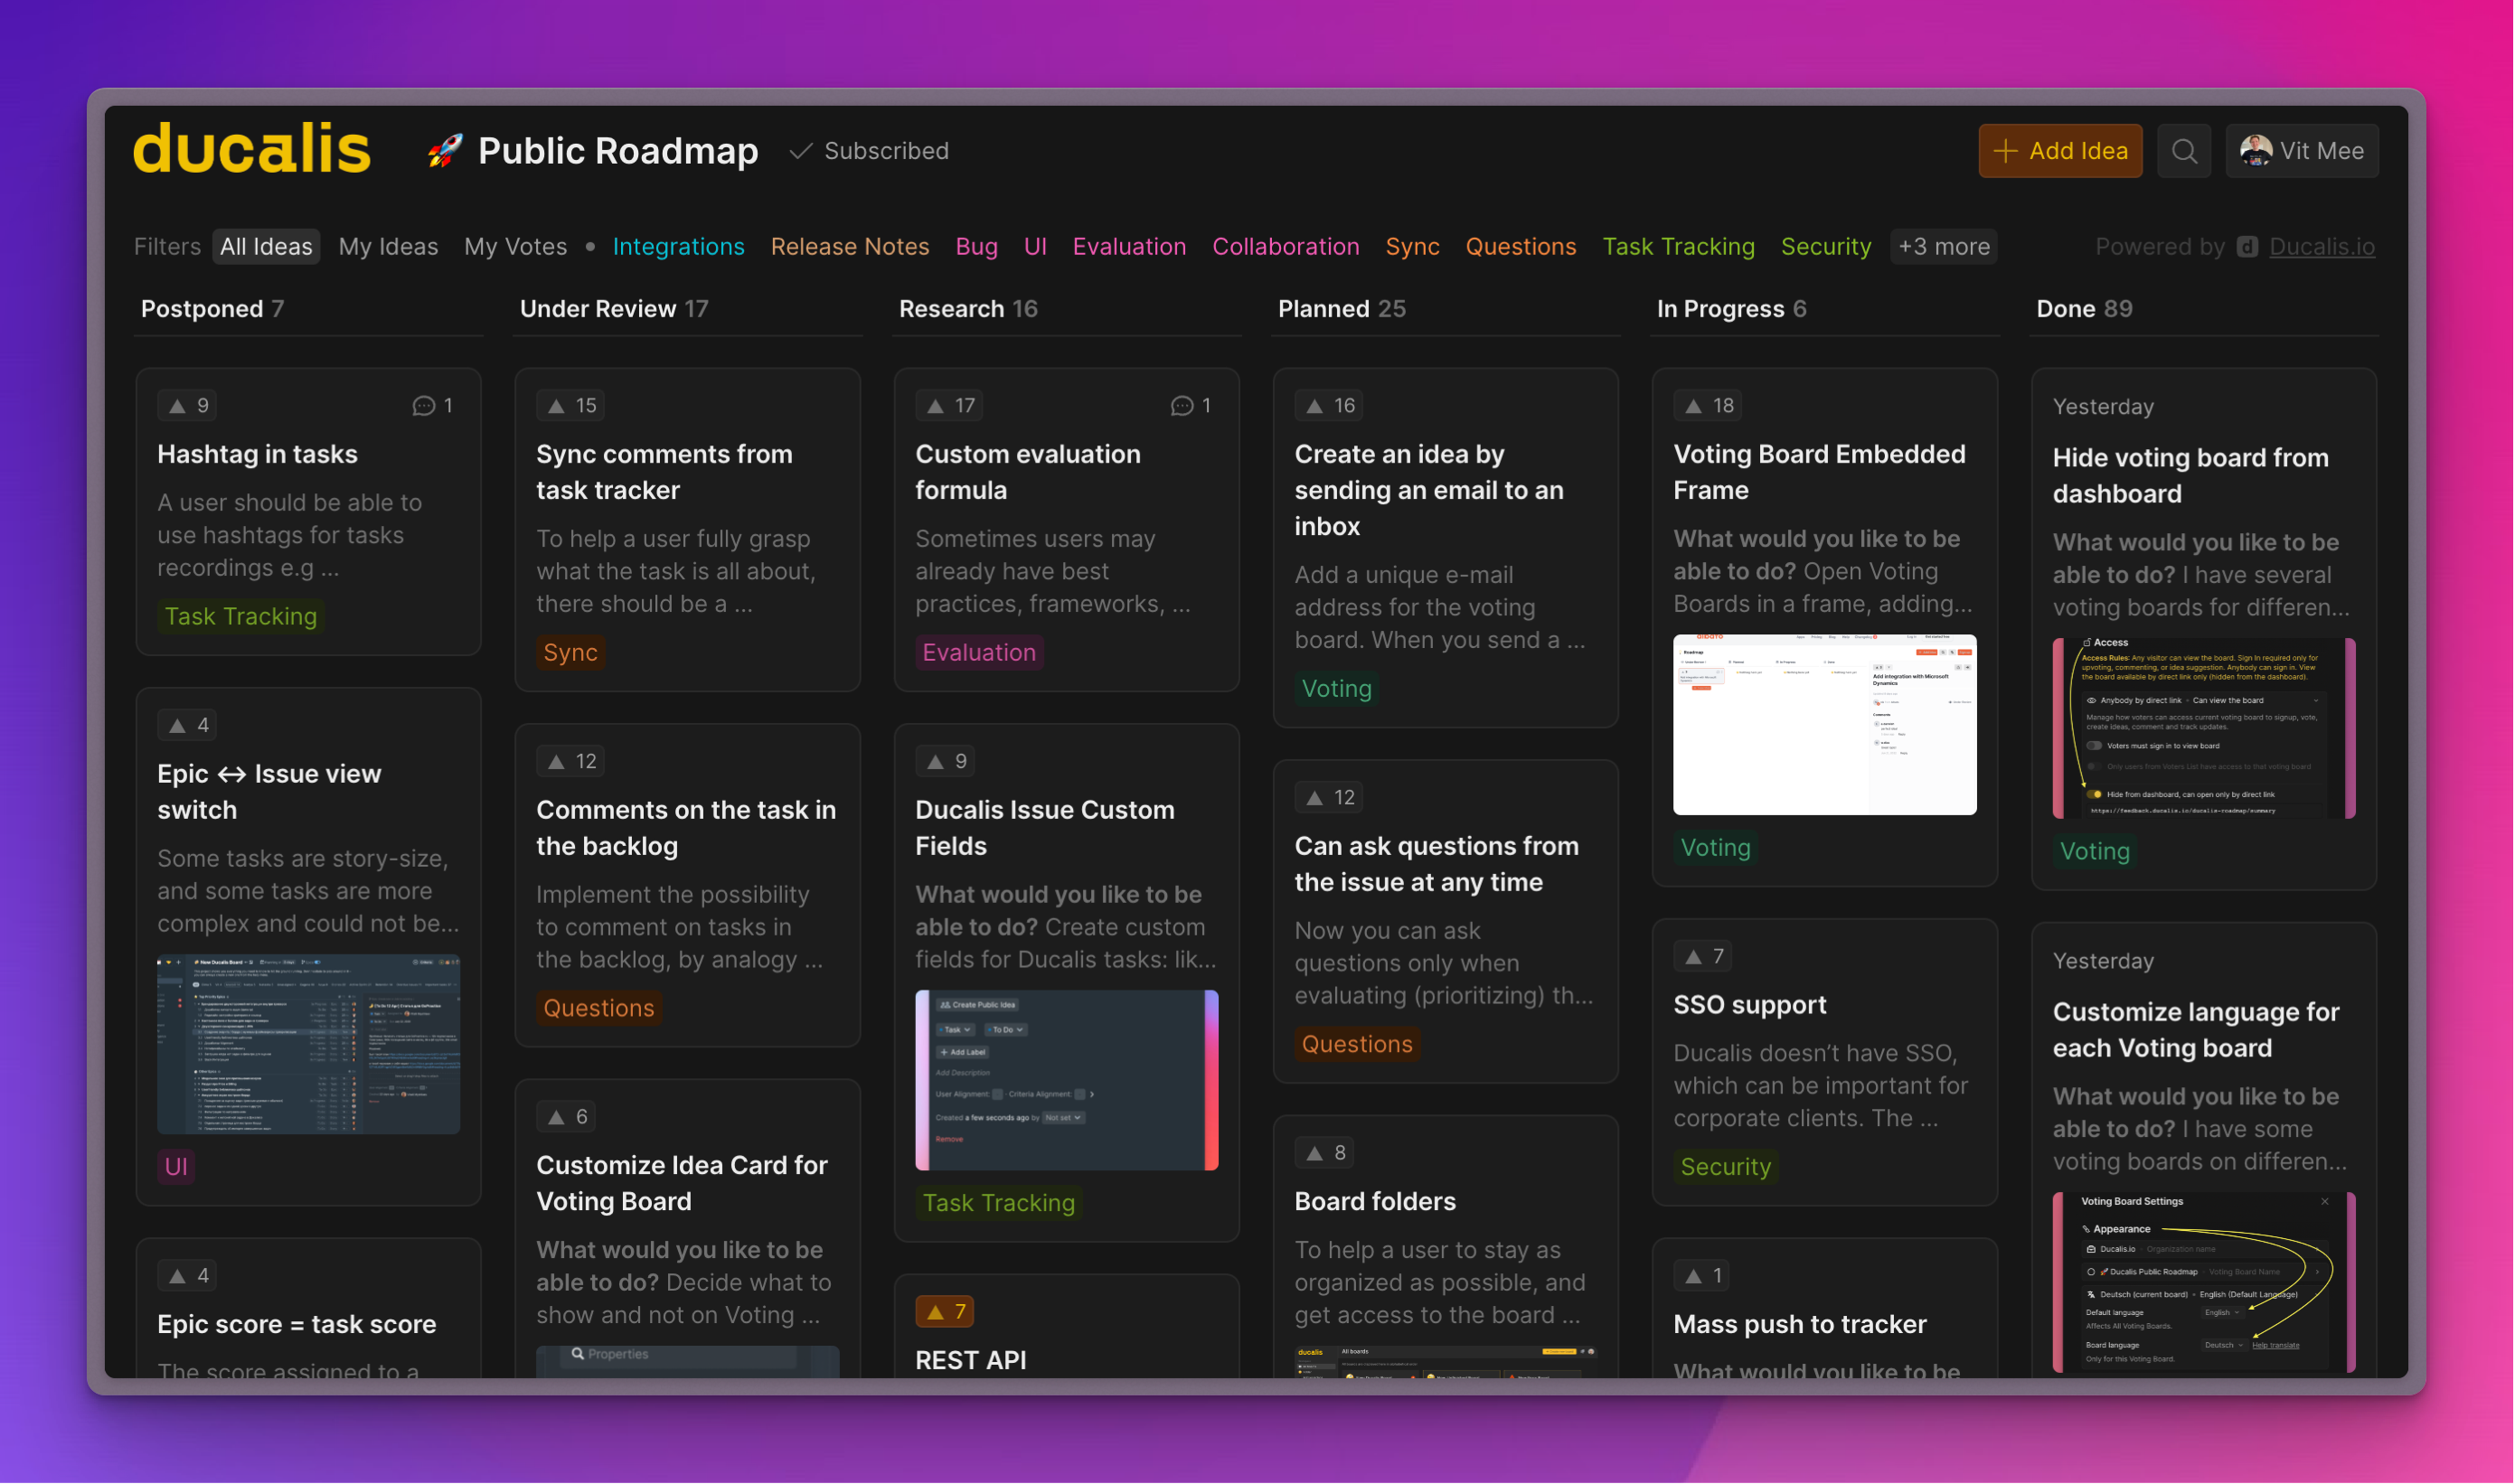Switch to the My Ideas tab
2515x1484 pixels.
coord(388,247)
